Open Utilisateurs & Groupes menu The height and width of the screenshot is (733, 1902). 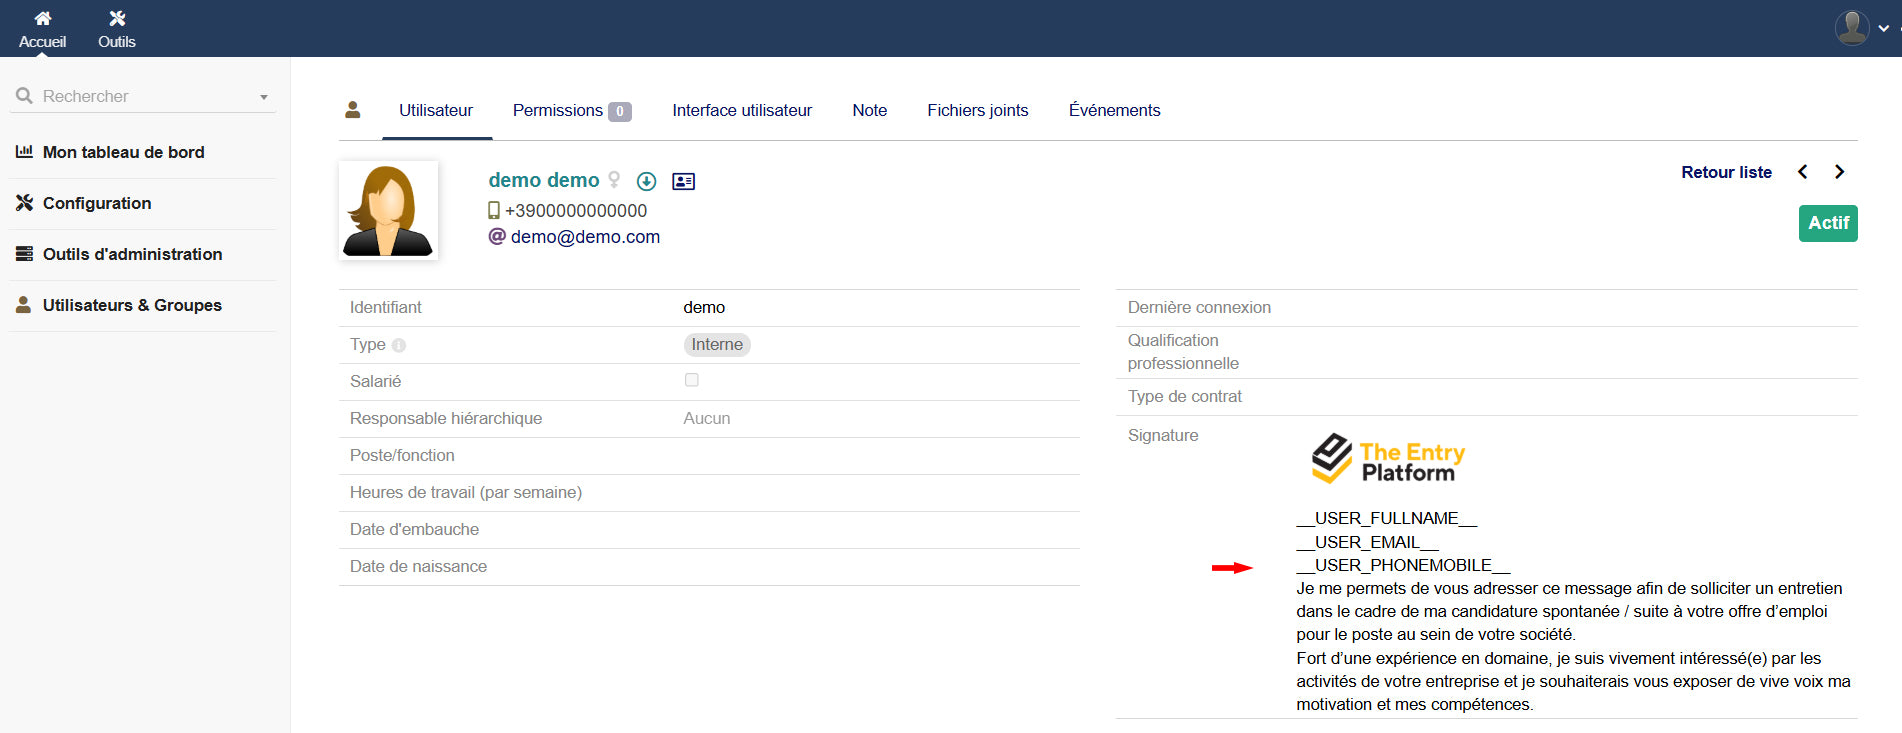pos(132,305)
